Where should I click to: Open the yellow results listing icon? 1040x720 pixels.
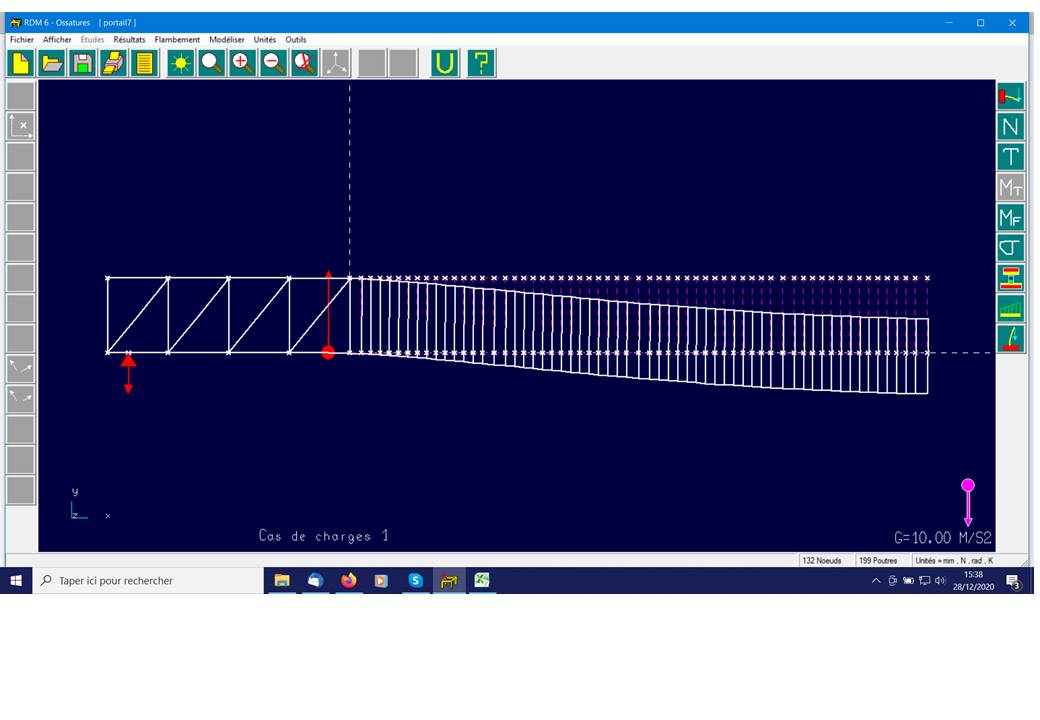(x=145, y=64)
